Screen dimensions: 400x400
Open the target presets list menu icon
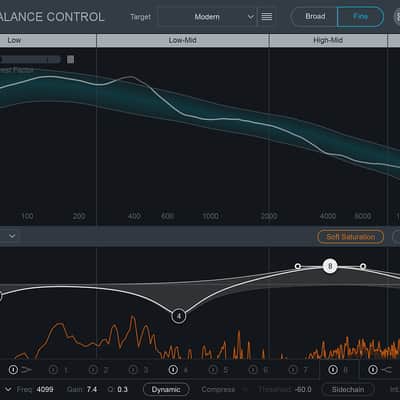(267, 16)
